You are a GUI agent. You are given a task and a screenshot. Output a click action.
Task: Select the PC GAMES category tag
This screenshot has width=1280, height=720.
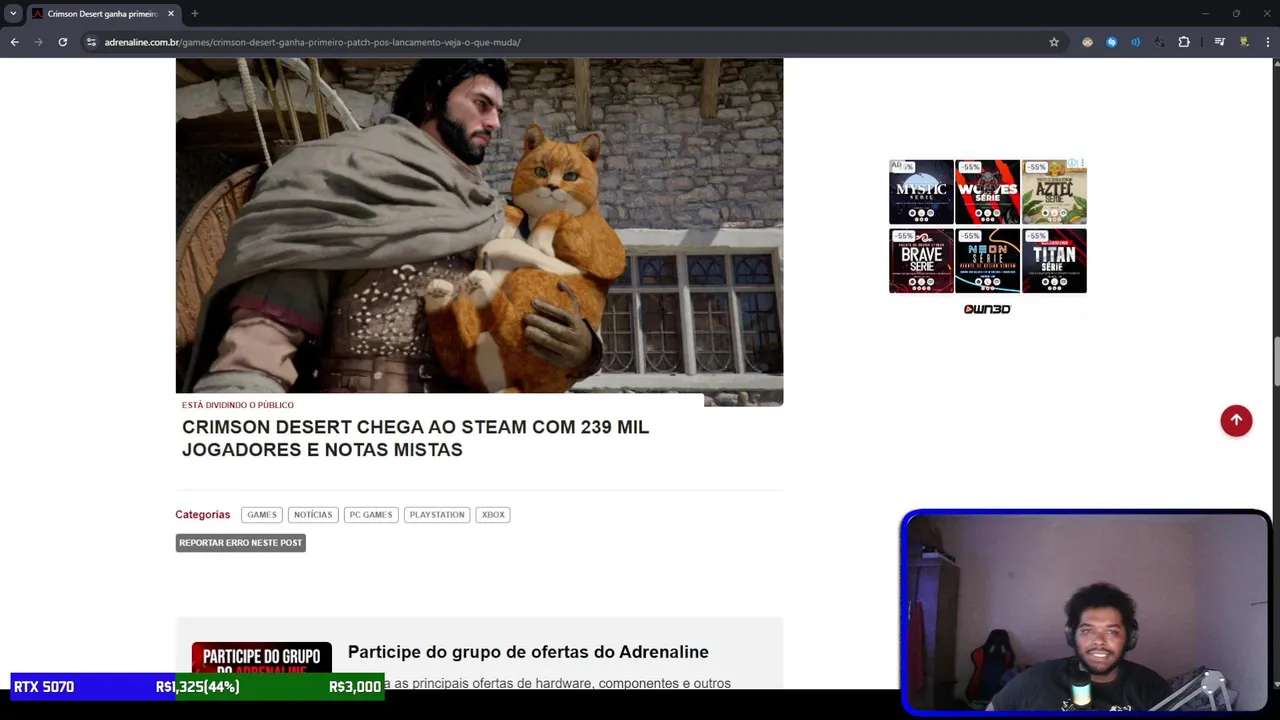tap(371, 514)
